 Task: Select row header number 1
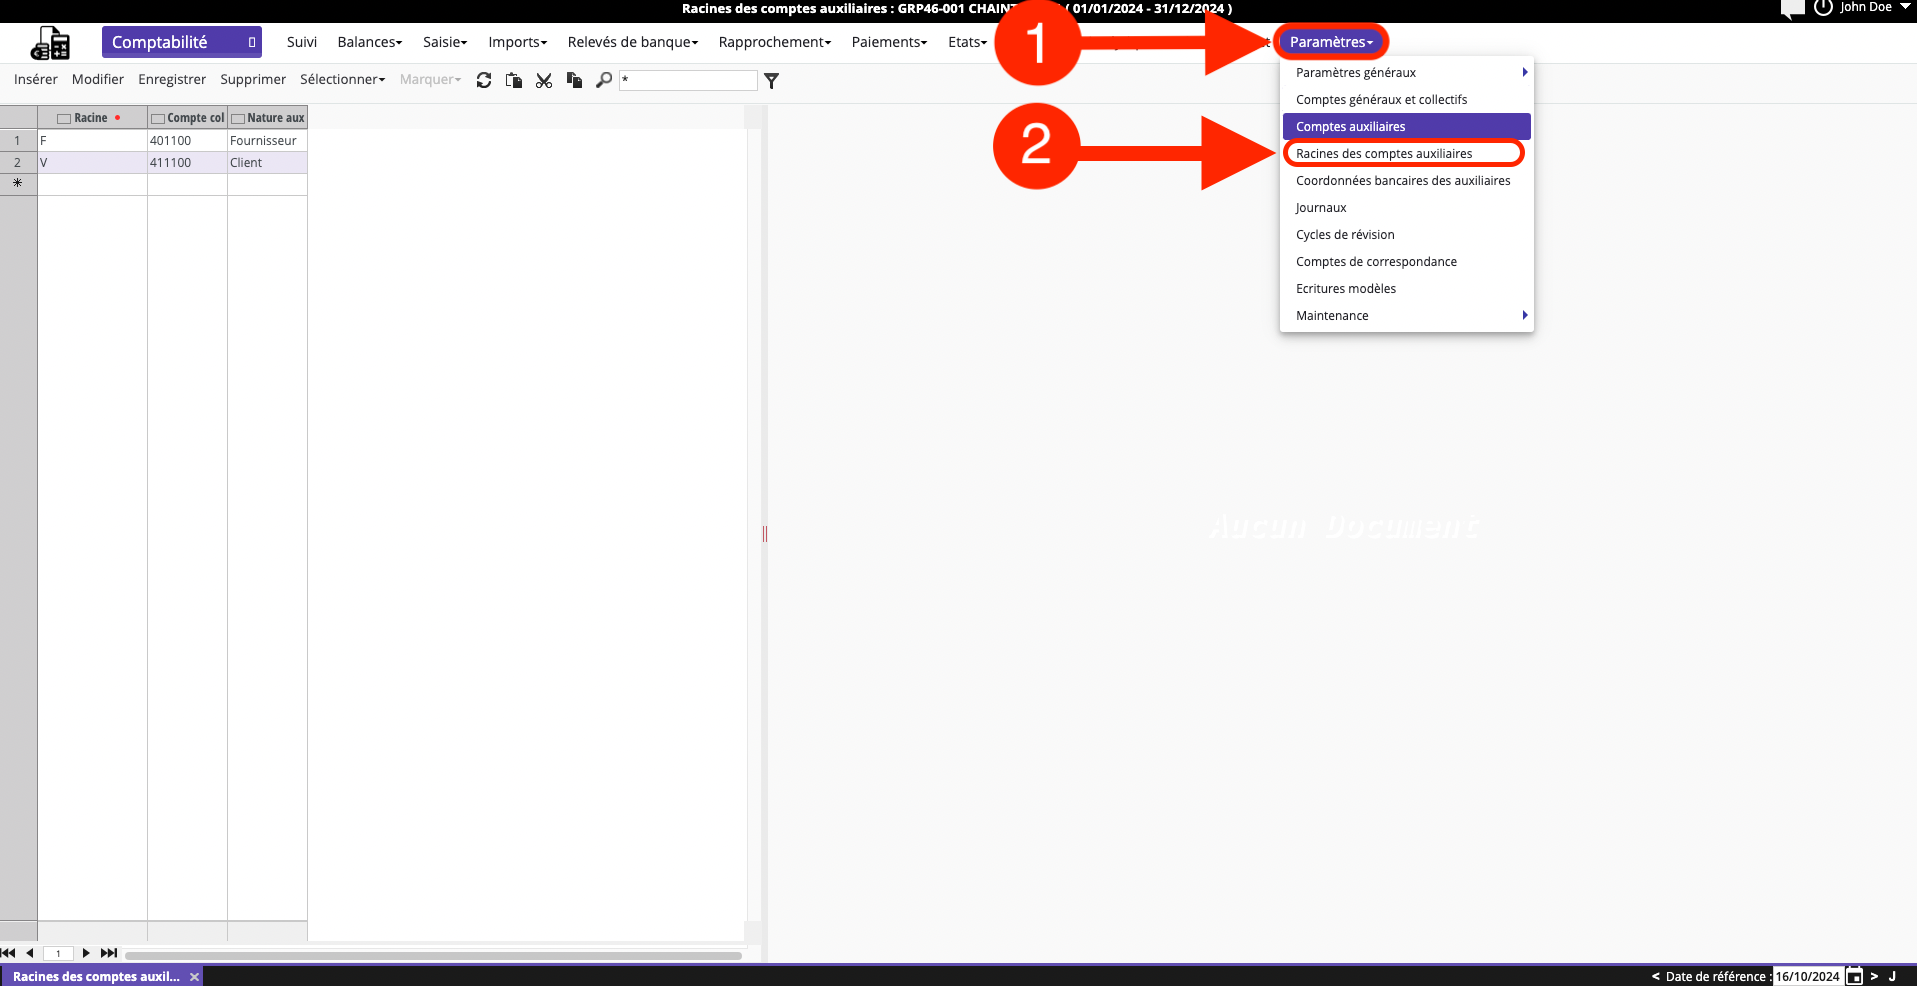[x=18, y=140]
